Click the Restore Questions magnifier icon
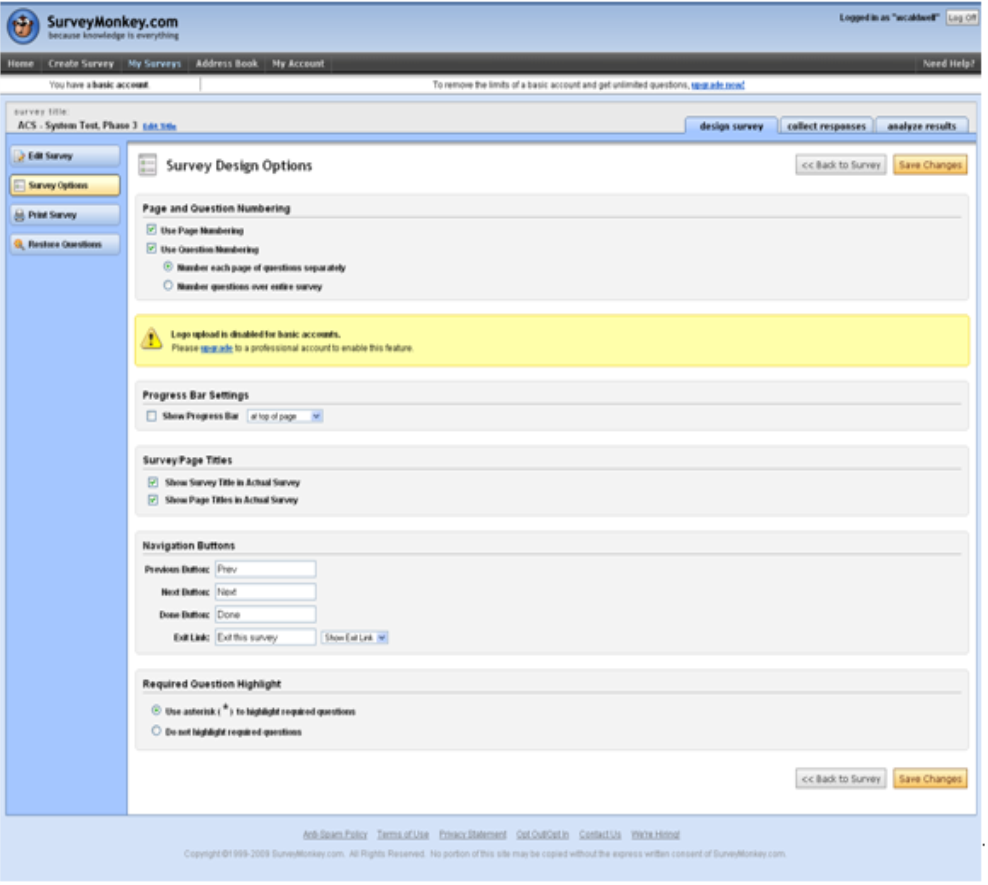Image resolution: width=988 pixels, height=885 pixels. [19, 245]
